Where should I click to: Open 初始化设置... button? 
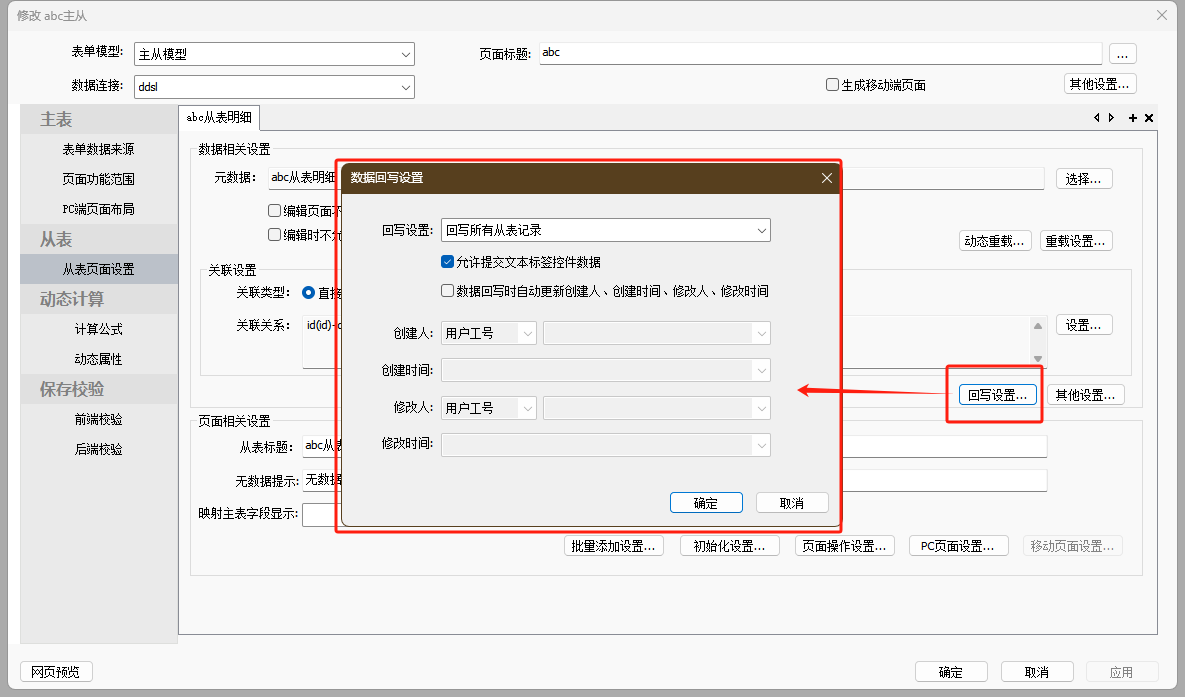729,546
